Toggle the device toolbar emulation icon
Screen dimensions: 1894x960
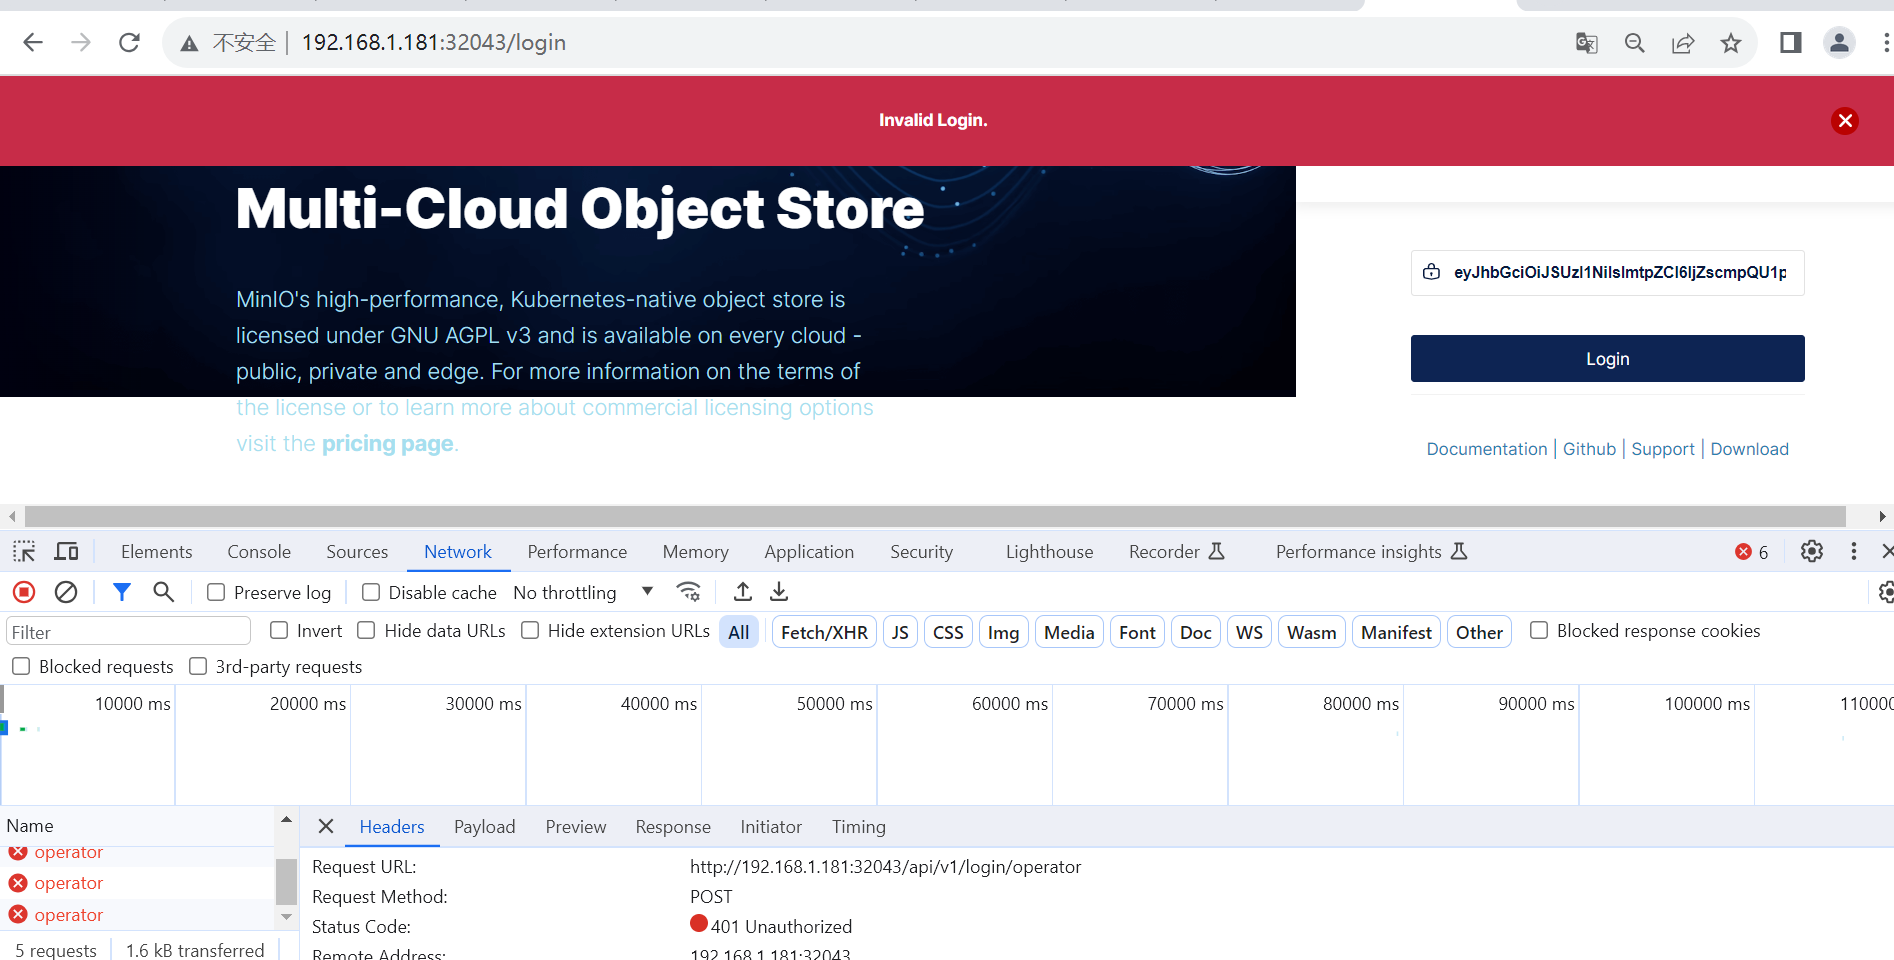(66, 551)
